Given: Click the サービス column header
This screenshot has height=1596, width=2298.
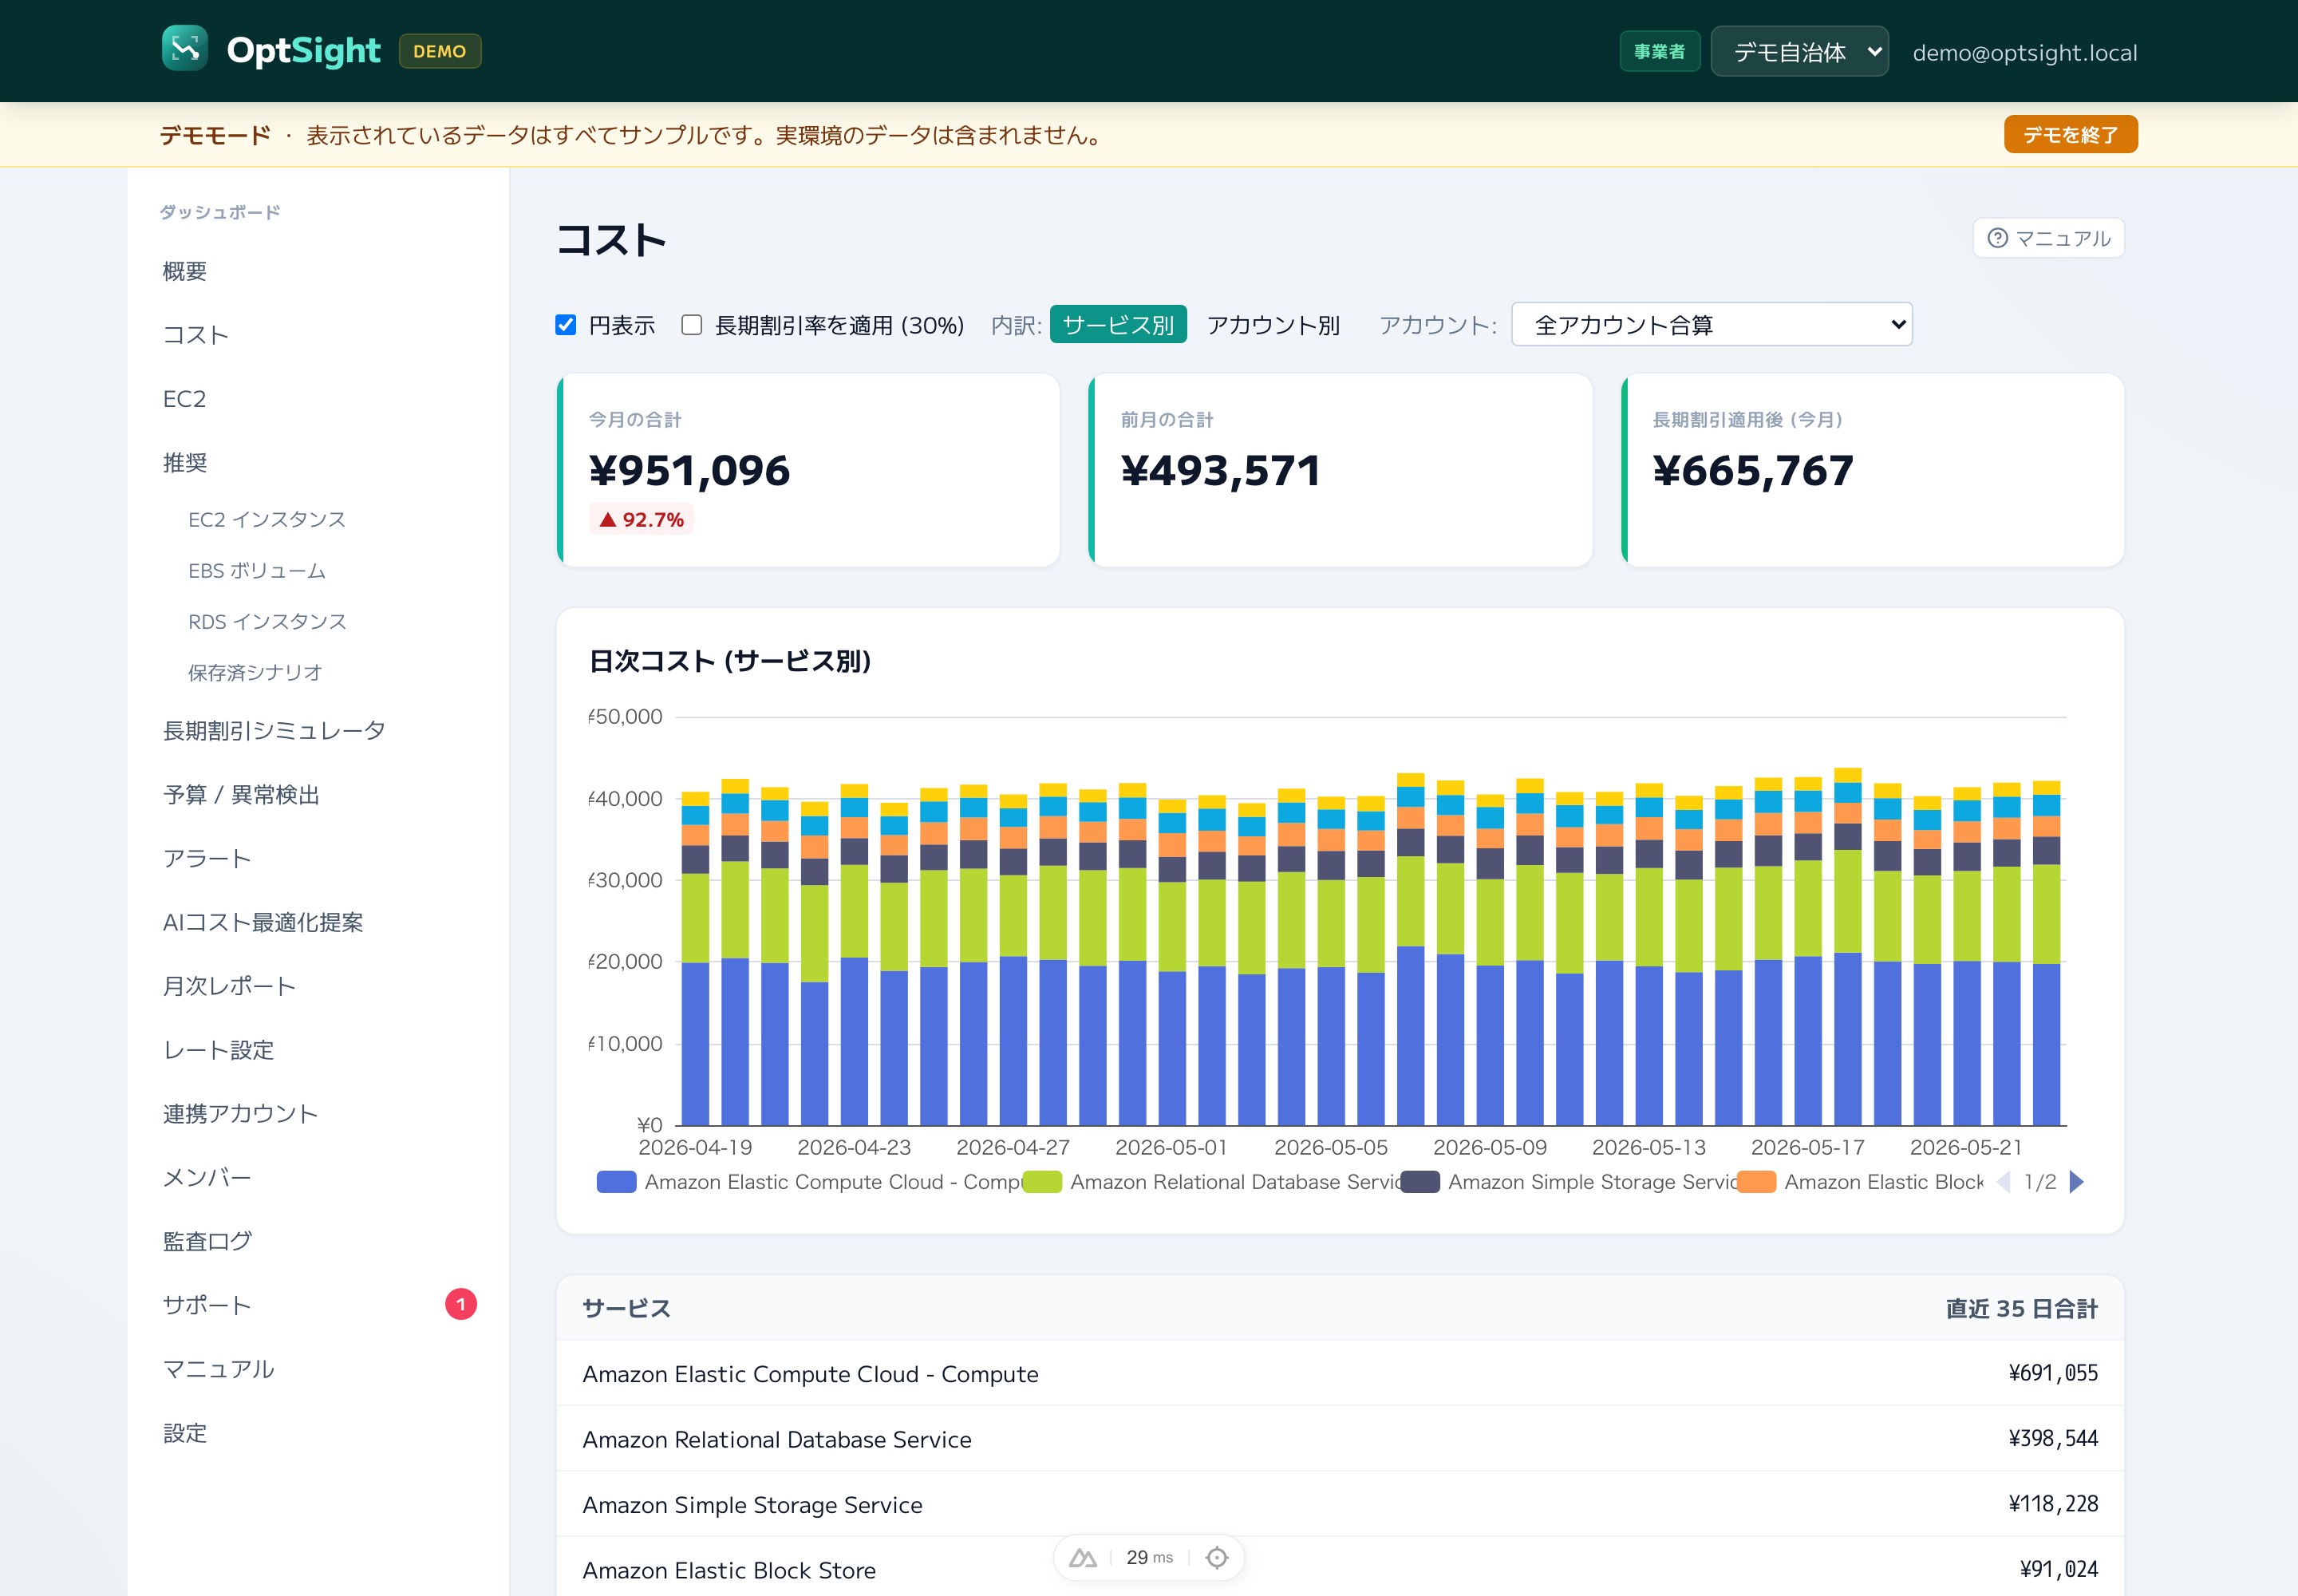Looking at the screenshot, I should (x=627, y=1308).
